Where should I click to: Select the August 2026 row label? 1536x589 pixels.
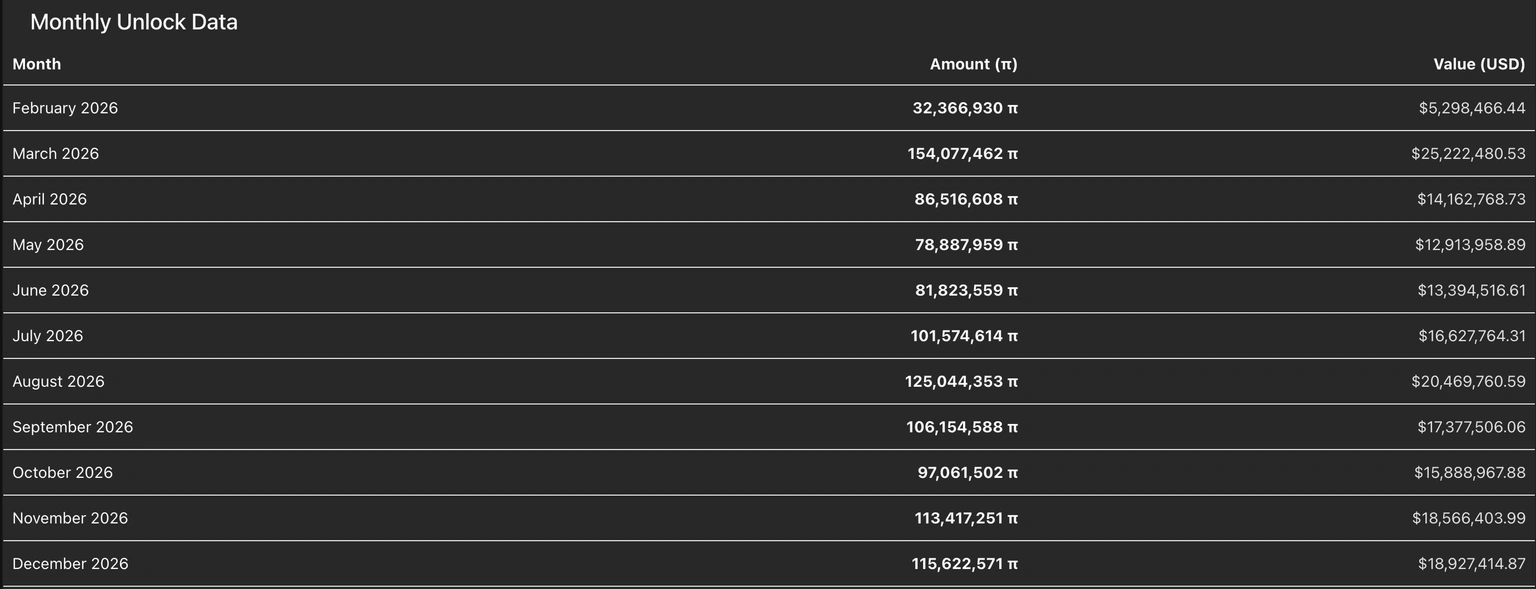pyautogui.click(x=58, y=381)
